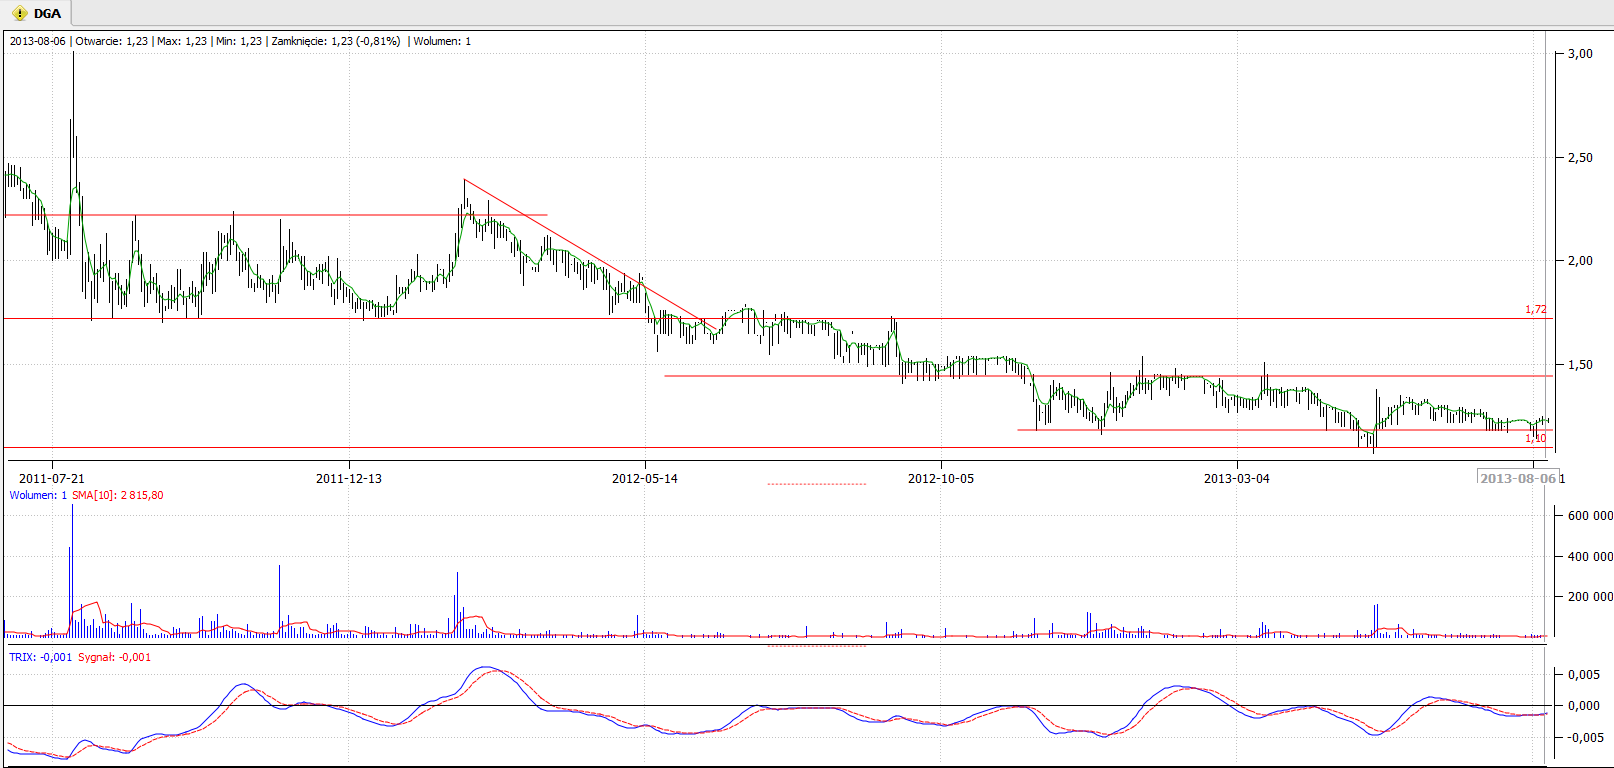Click the Max: 1,23 header value
Viewport: 1614px width, 768px height.
point(182,41)
